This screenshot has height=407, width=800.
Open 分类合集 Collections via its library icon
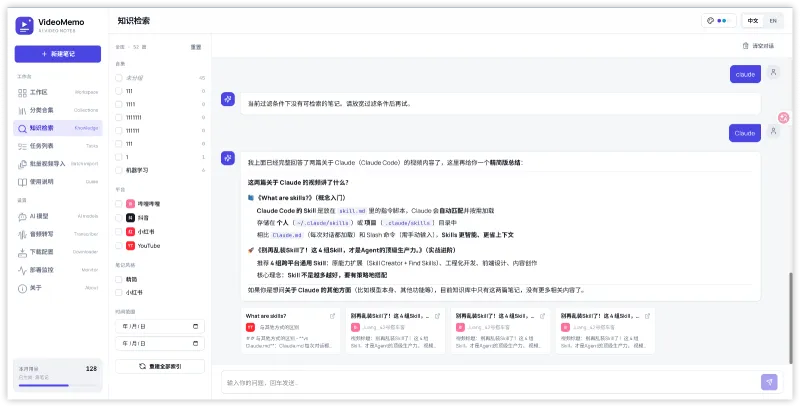(22, 111)
